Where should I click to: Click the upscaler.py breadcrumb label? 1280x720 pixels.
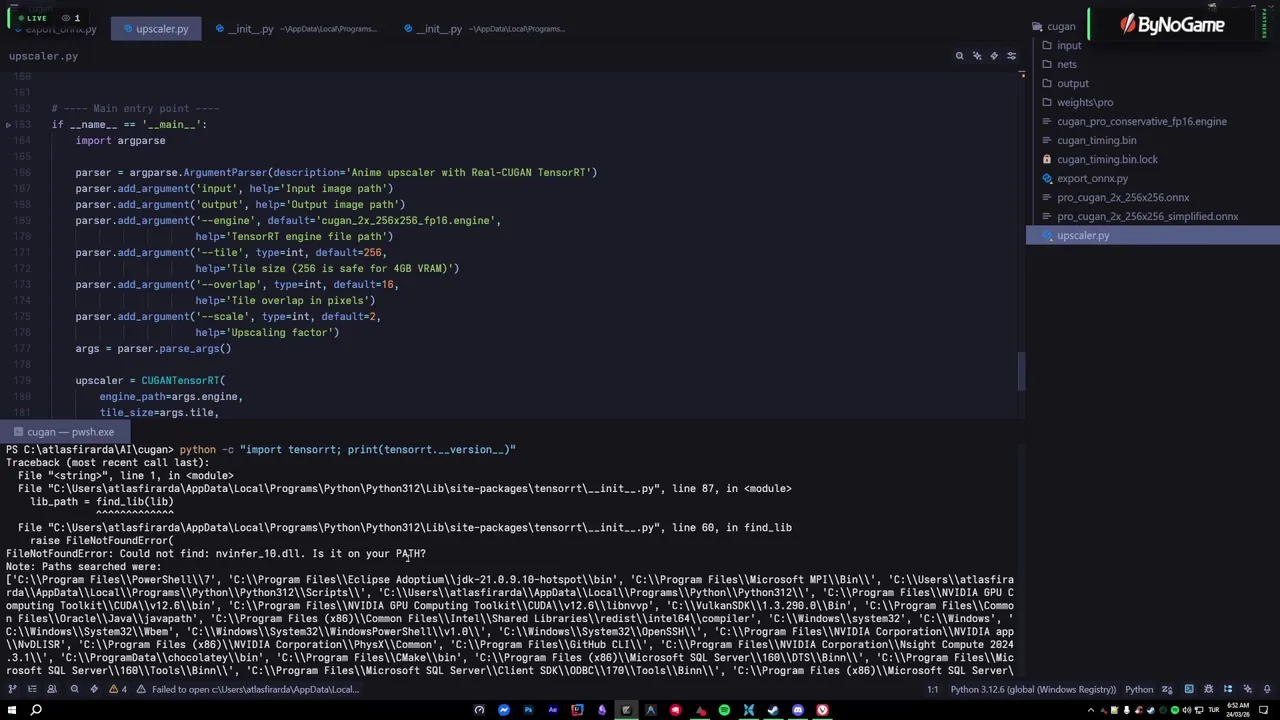click(x=43, y=56)
